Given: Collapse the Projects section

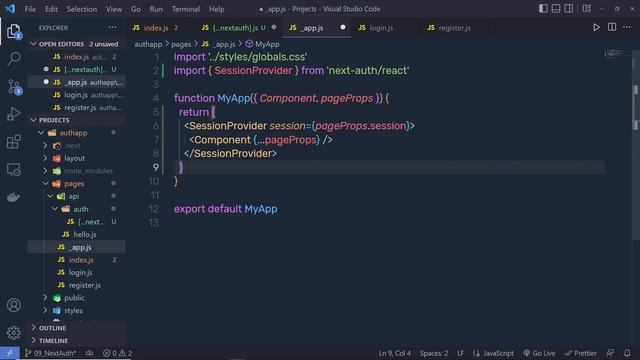Looking at the screenshot, I should (77, 120).
